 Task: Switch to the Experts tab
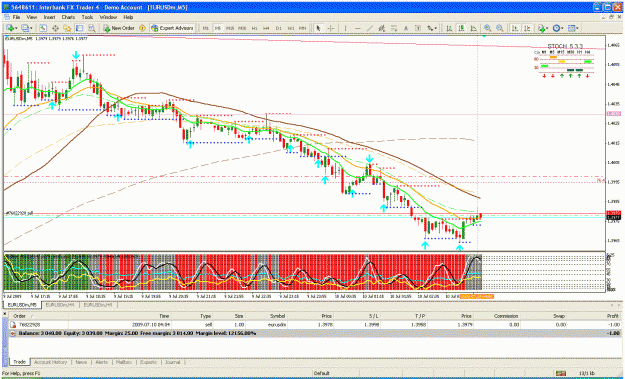click(x=148, y=362)
